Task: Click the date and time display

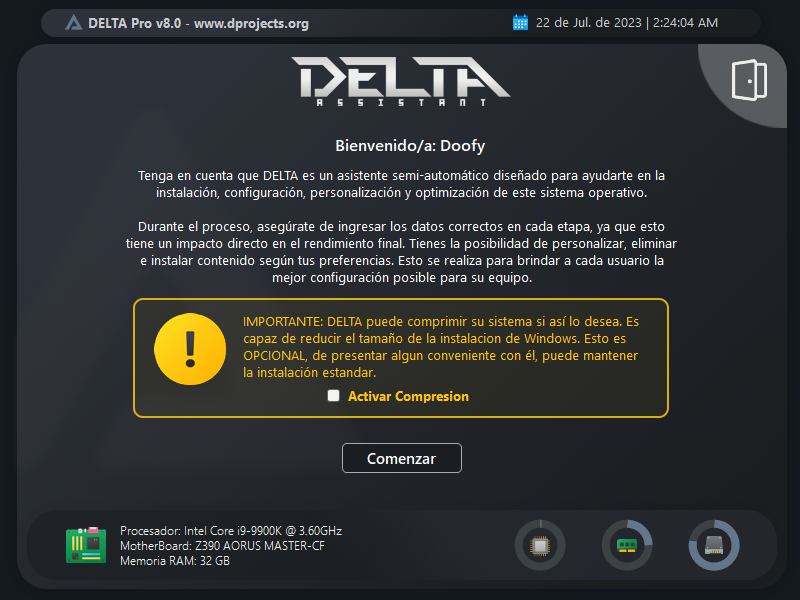Action: (627, 23)
